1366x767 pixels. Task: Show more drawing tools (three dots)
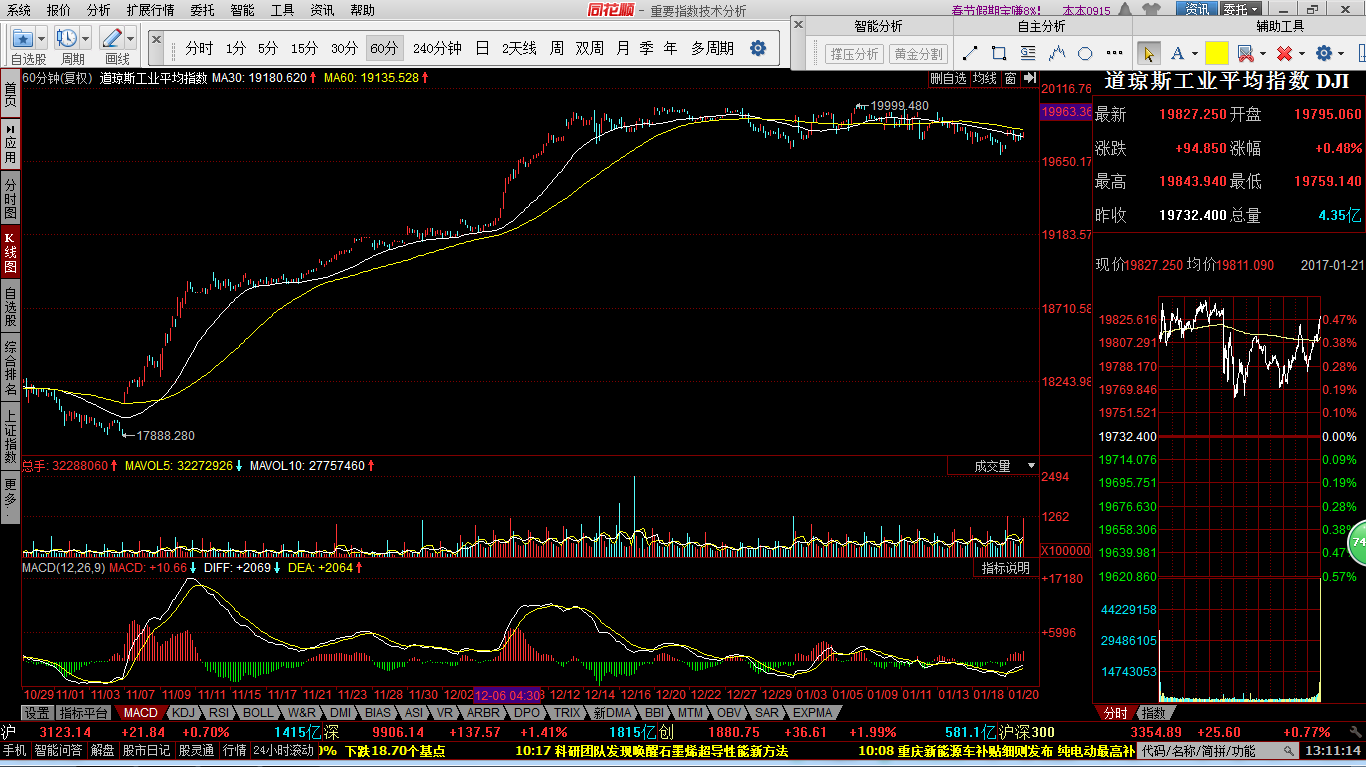(1115, 53)
